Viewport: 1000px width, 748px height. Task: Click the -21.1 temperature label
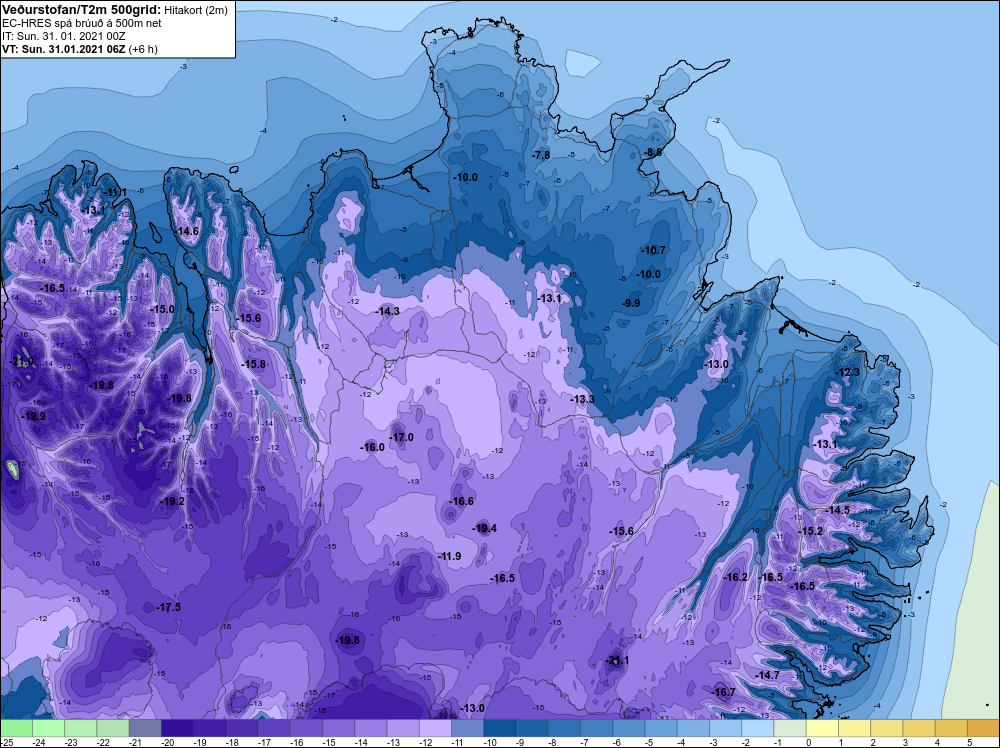point(617,661)
